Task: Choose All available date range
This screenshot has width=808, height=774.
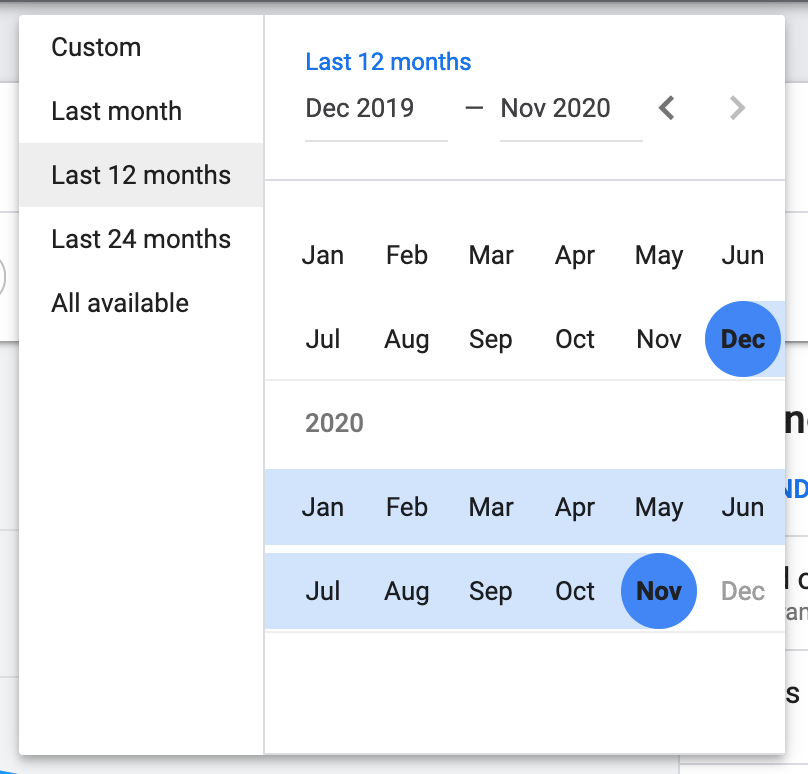Action: point(120,303)
